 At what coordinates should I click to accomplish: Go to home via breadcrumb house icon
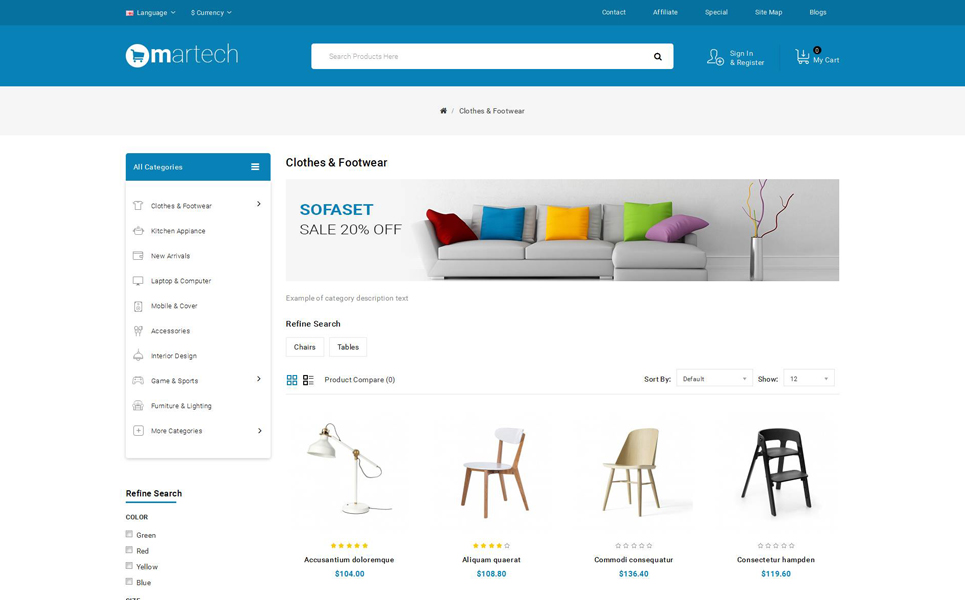point(443,111)
